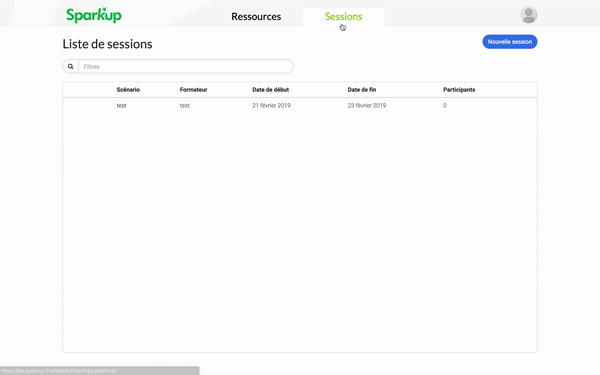
Task: Click the Participants column header
Action: coord(459,90)
